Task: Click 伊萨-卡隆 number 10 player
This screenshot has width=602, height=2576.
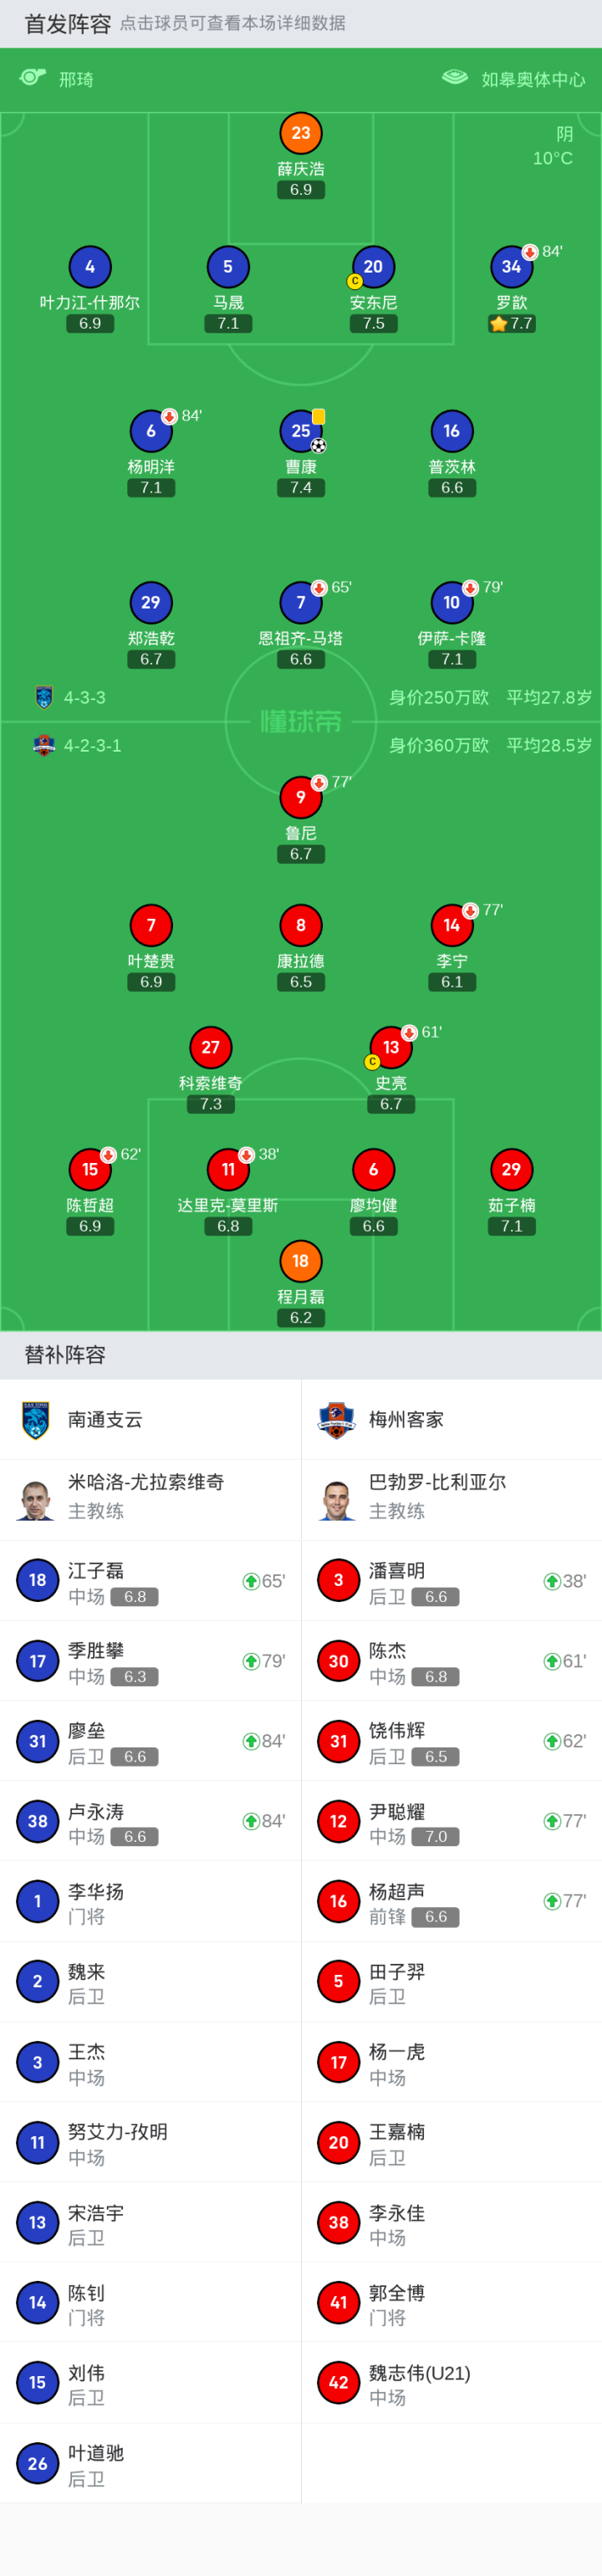Action: (x=451, y=602)
